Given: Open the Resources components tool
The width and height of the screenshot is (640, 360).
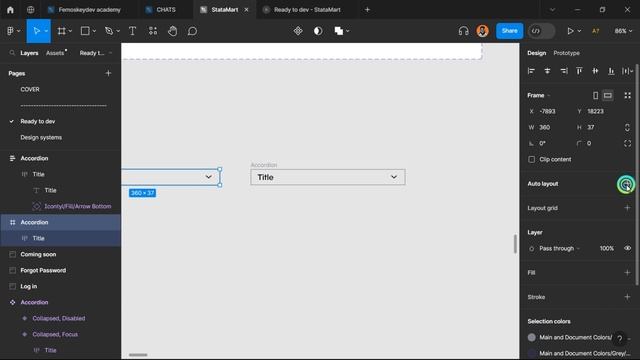Looking at the screenshot, I should click(x=153, y=31).
